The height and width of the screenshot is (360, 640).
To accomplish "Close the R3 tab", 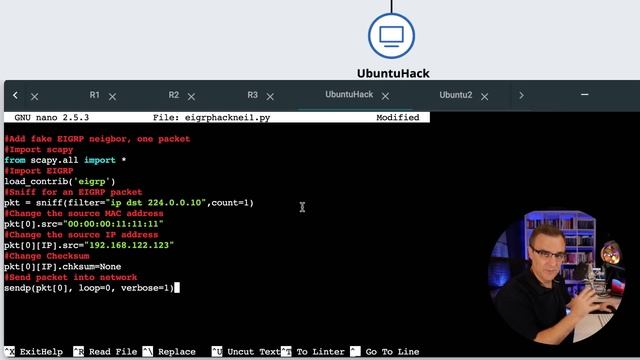I will tap(270, 97).
